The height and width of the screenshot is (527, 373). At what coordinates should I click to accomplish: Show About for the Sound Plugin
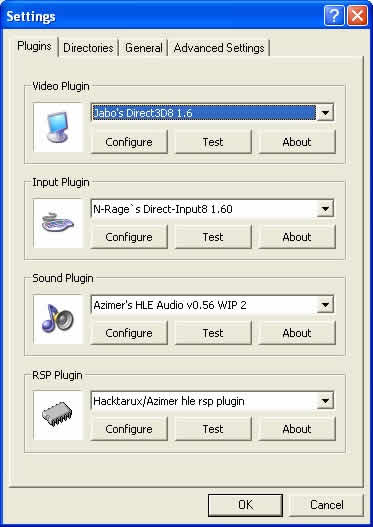pyautogui.click(x=297, y=333)
